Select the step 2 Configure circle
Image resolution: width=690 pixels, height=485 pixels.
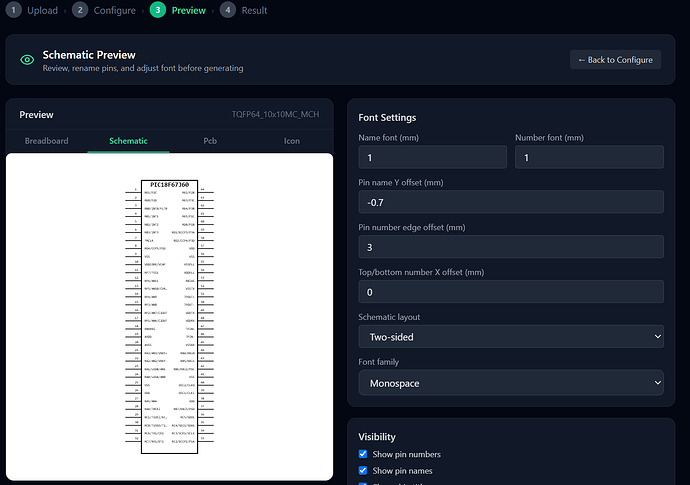pos(80,10)
